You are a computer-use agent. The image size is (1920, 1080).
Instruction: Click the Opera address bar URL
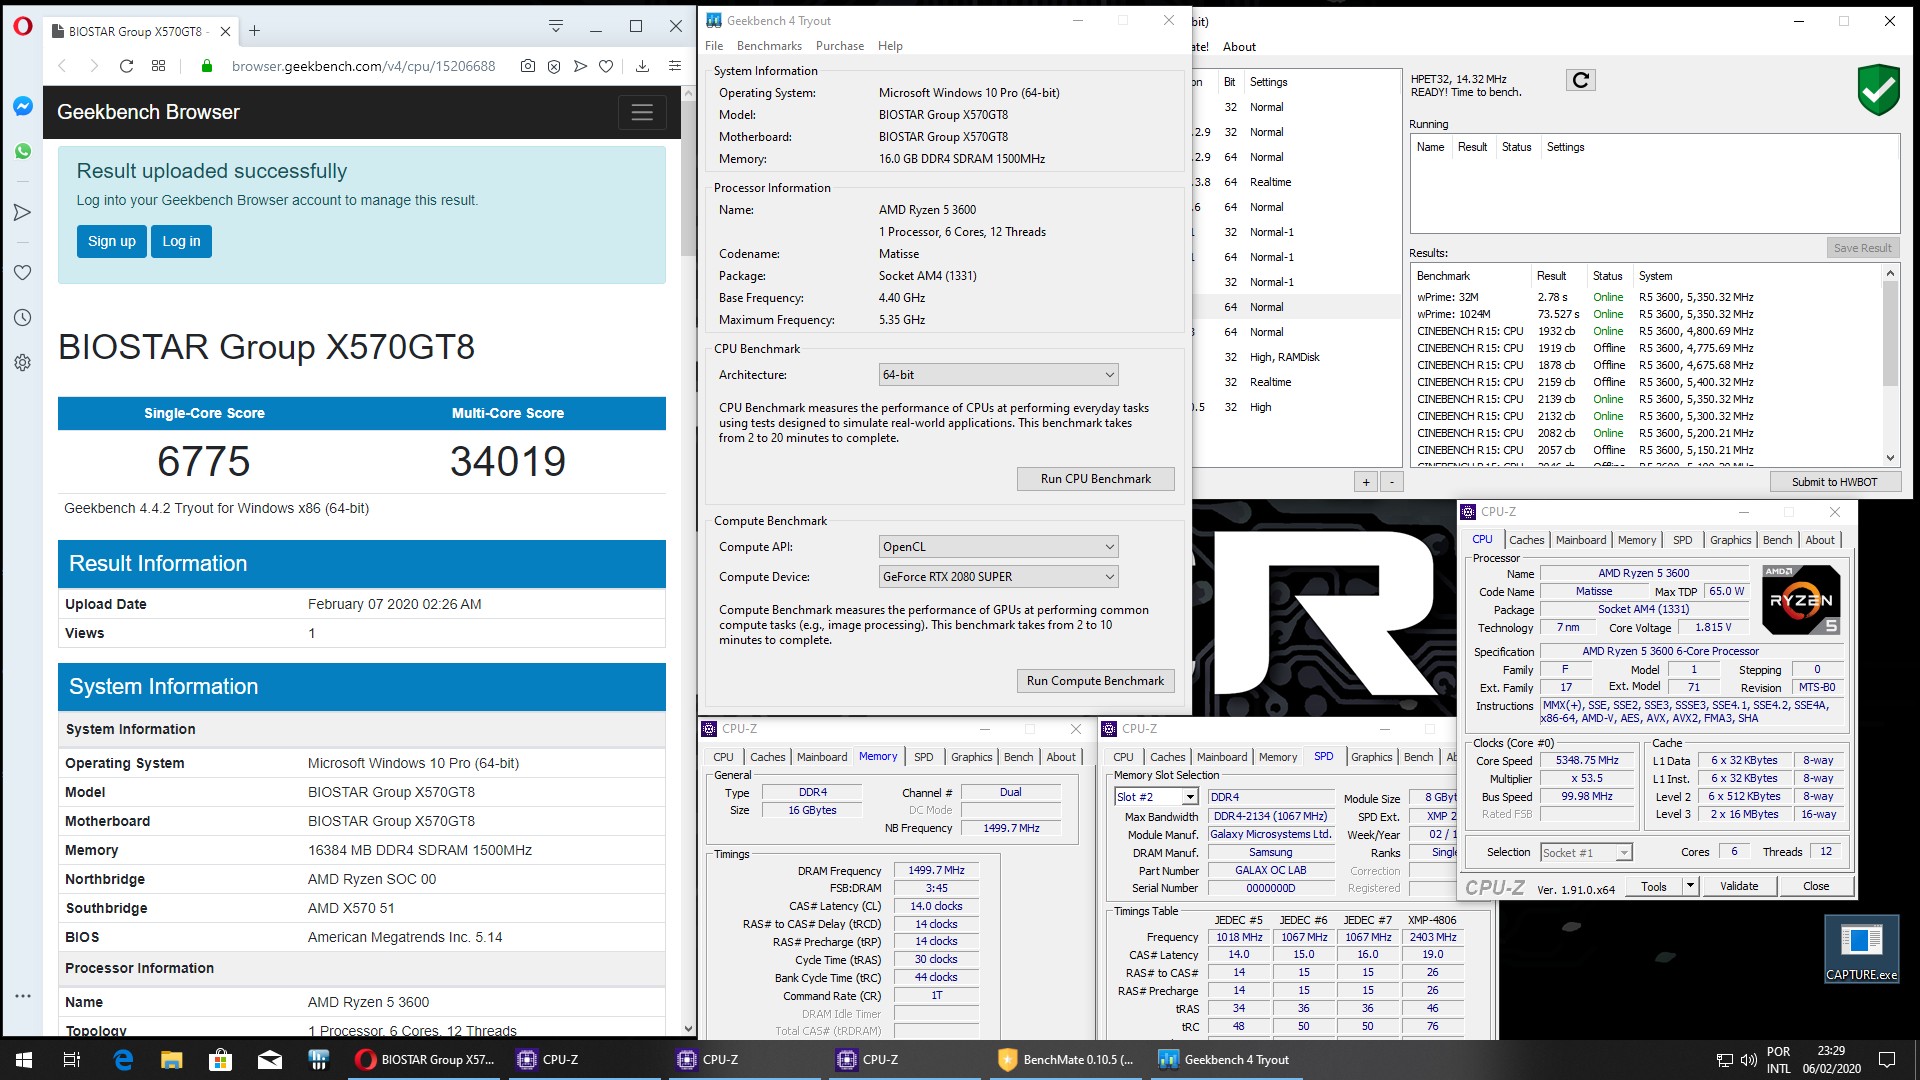click(x=363, y=66)
